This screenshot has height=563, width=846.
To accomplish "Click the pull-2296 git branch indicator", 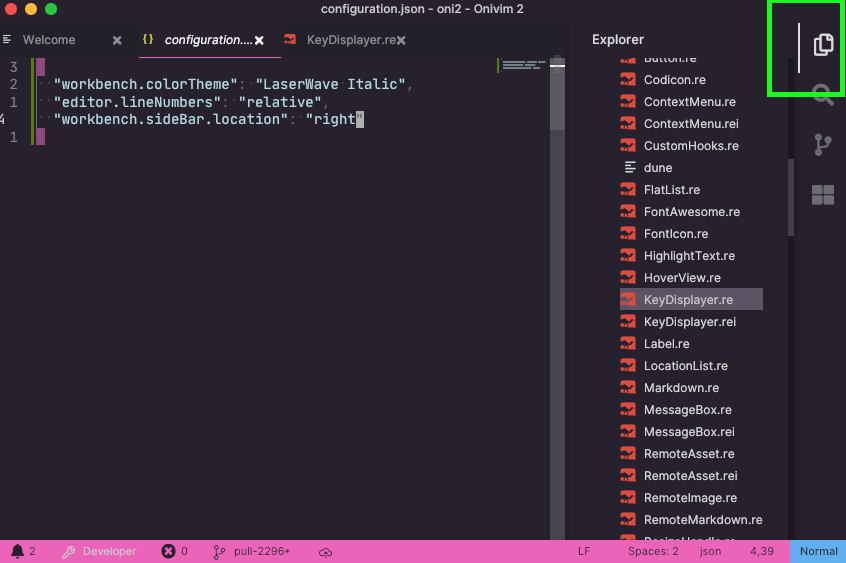I will click(251, 551).
